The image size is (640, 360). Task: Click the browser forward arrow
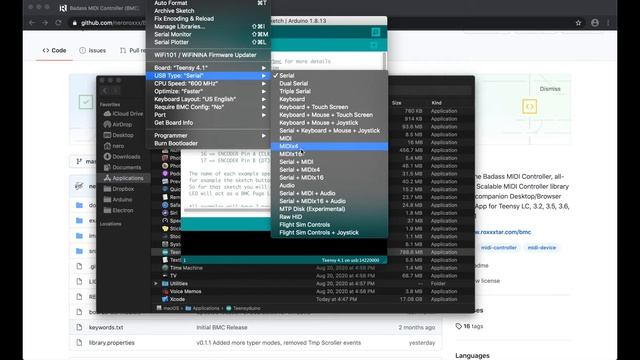[x=45, y=23]
